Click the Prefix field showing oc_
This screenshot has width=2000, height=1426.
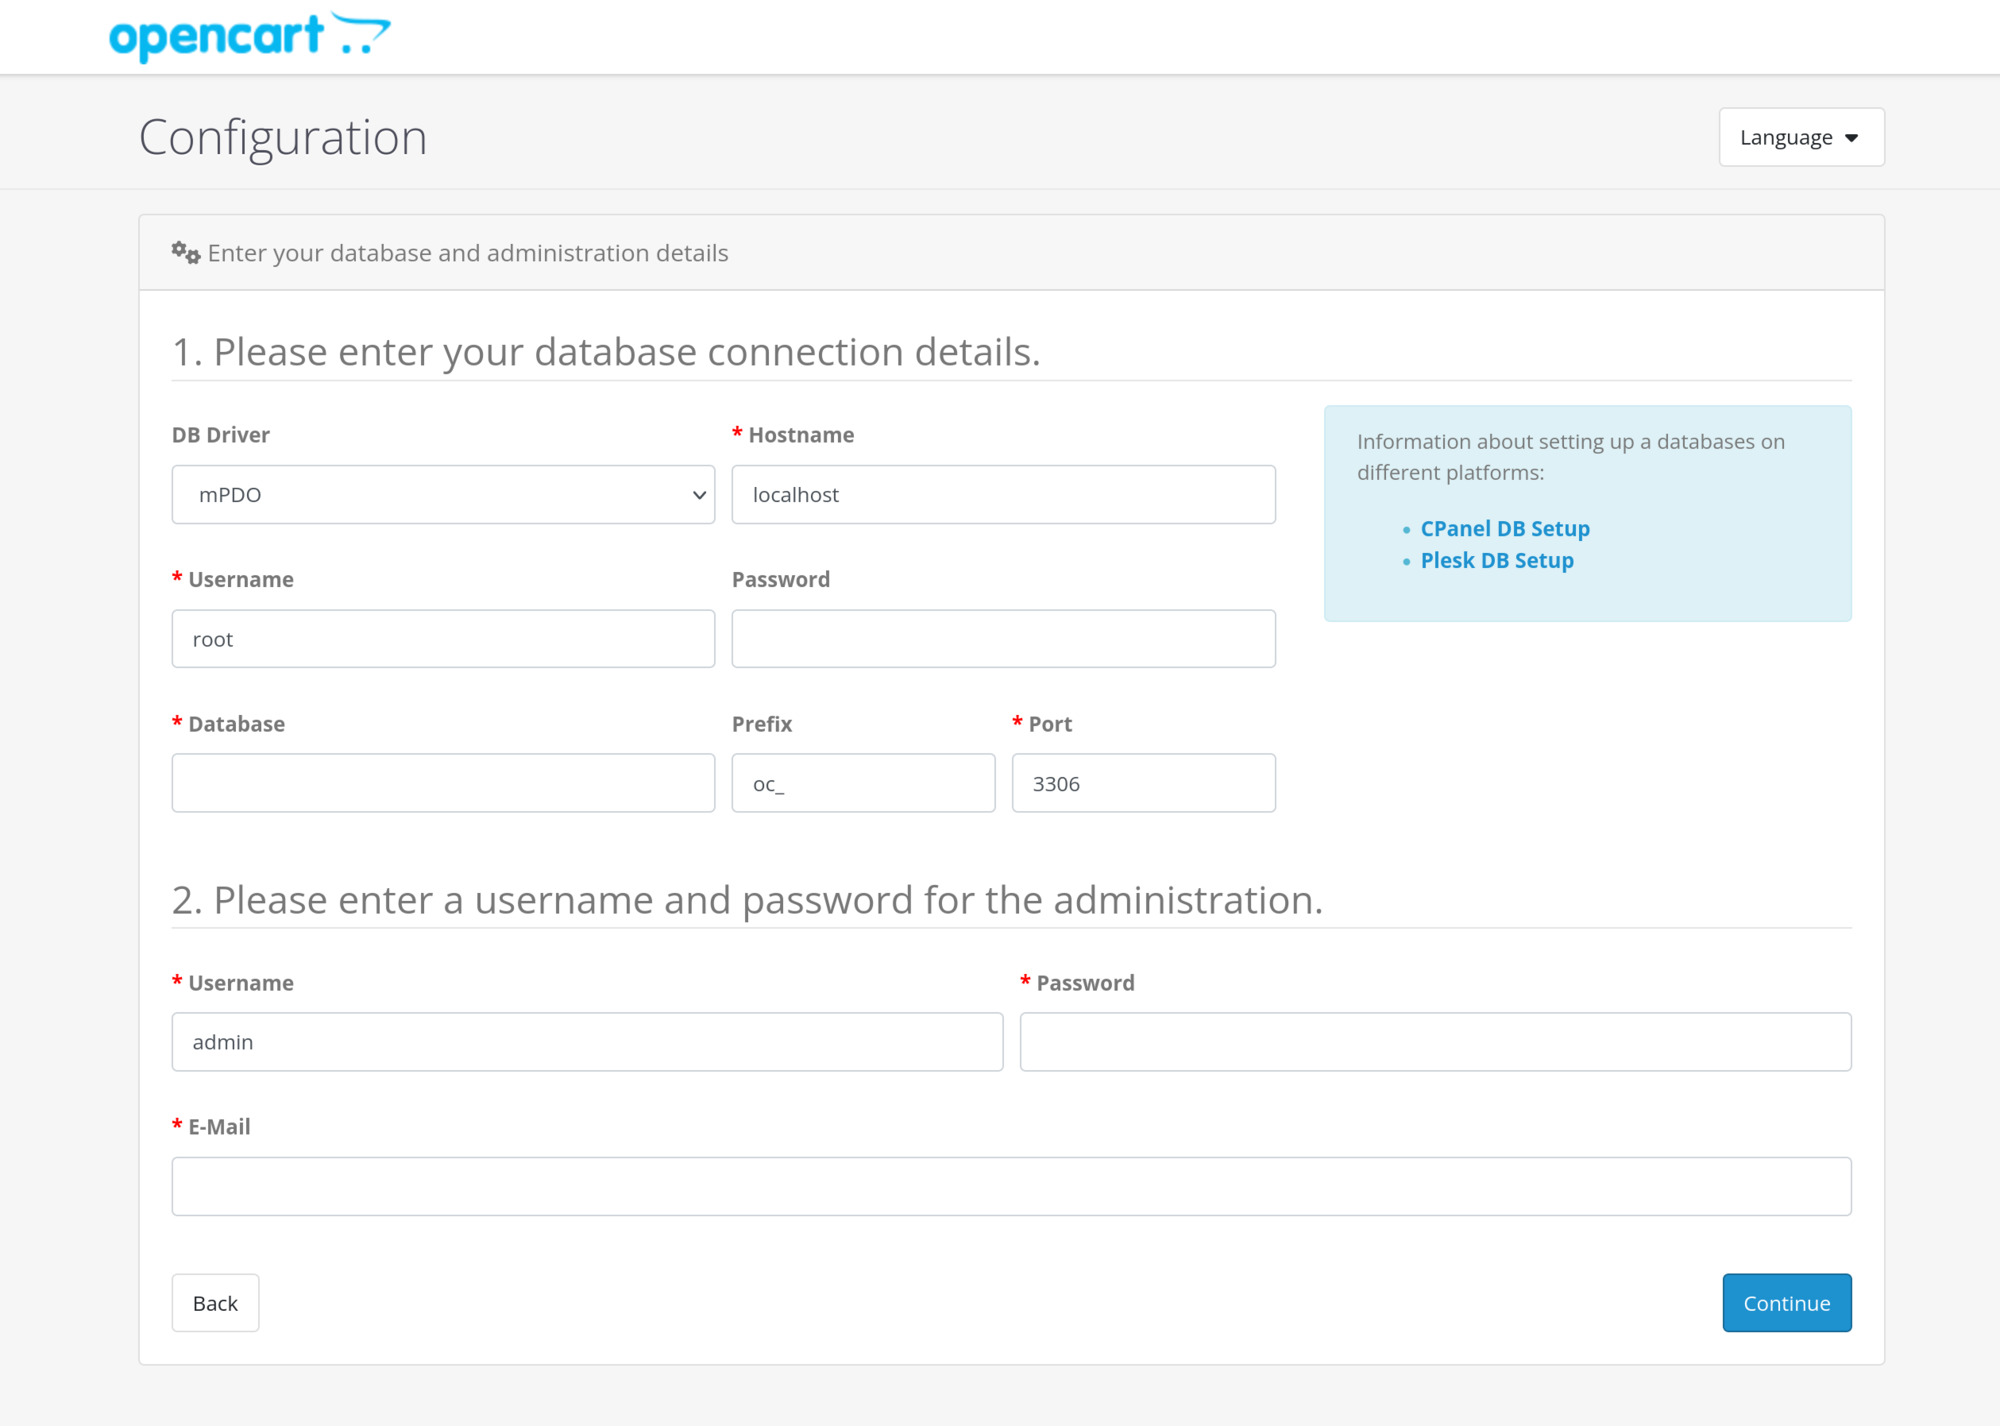pos(863,782)
